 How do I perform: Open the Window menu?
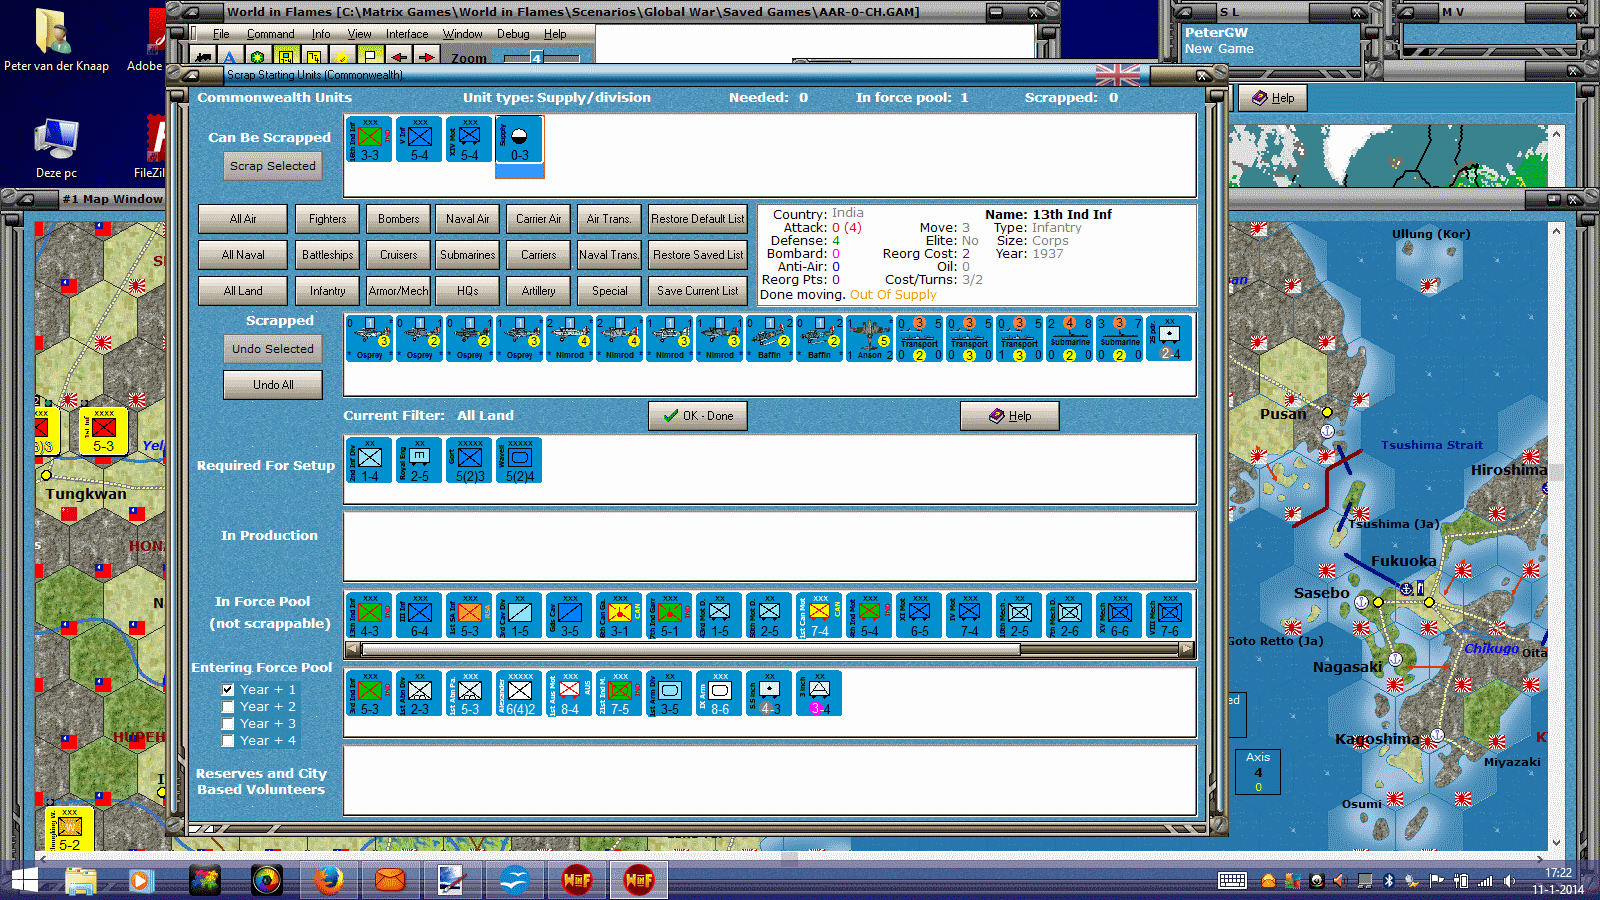tap(462, 34)
